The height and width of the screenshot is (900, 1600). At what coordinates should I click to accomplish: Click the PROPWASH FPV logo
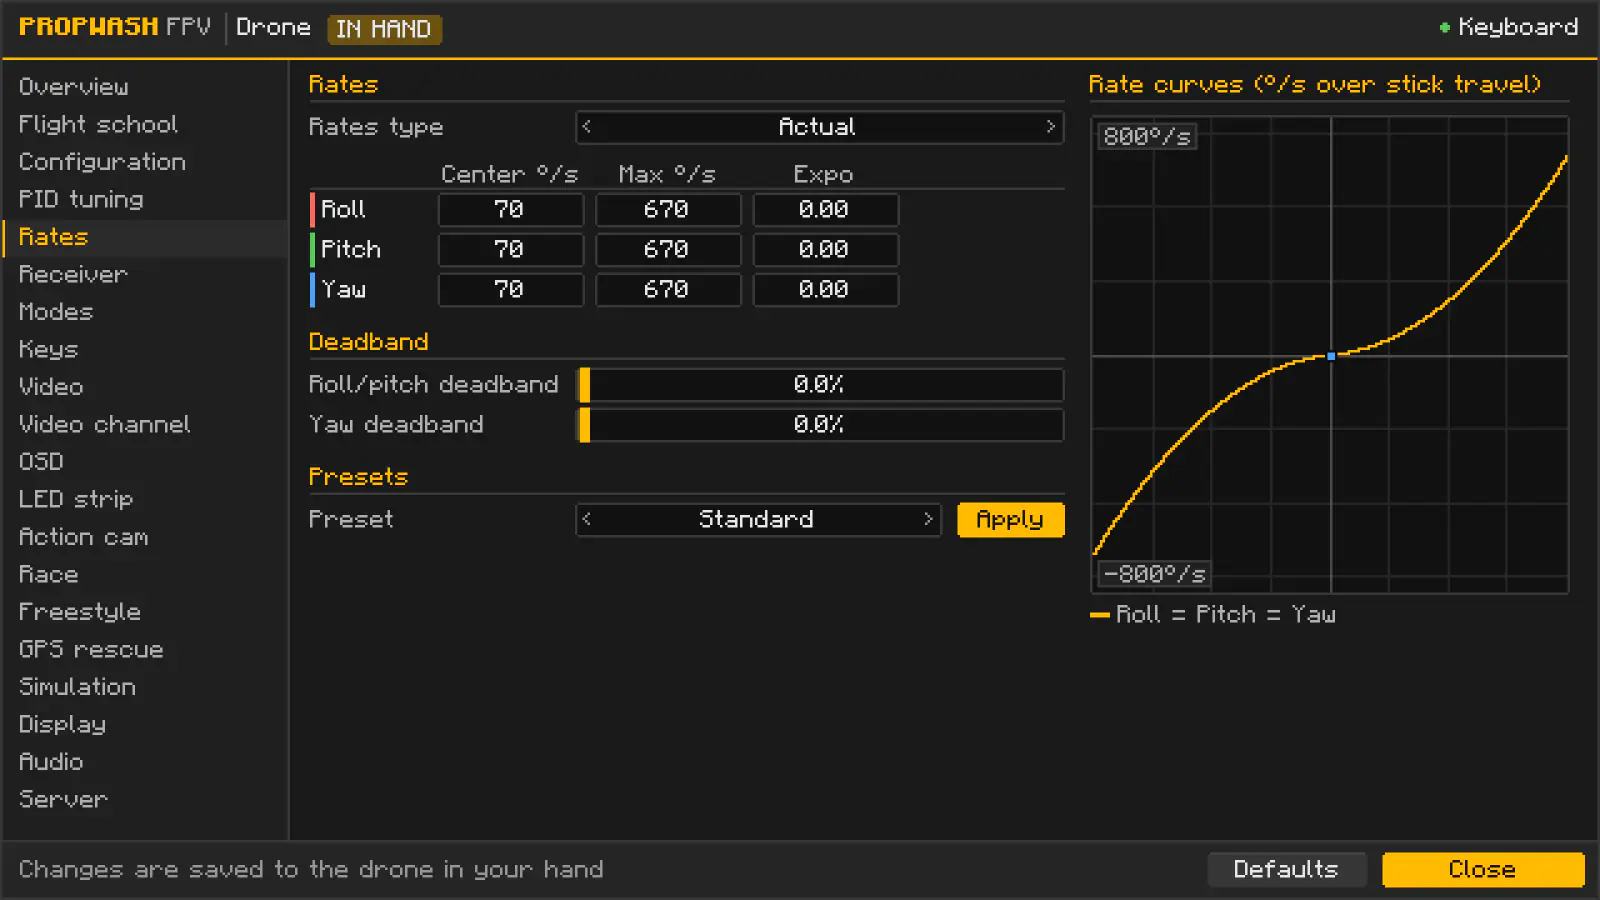tap(115, 27)
